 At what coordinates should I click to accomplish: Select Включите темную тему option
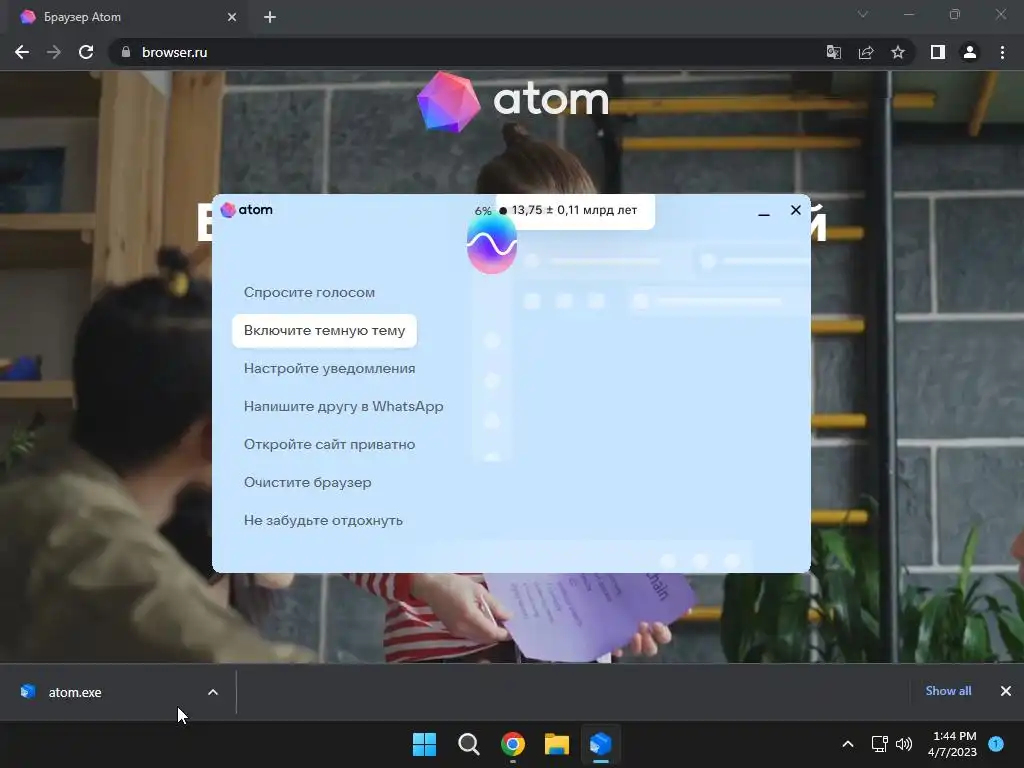325,330
